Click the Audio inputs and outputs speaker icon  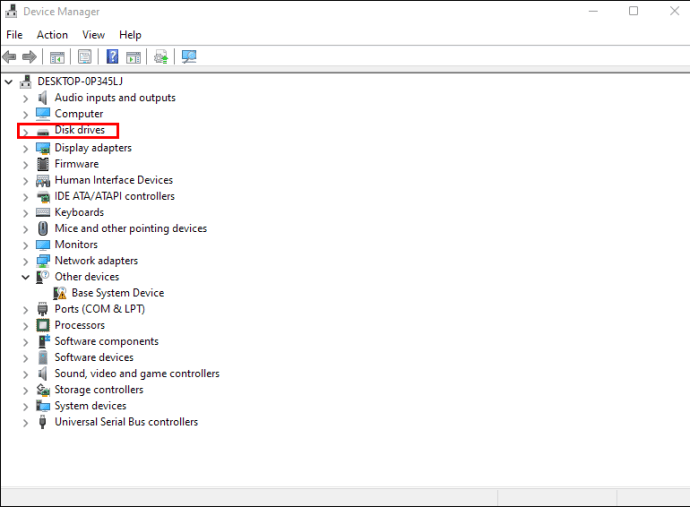(43, 98)
